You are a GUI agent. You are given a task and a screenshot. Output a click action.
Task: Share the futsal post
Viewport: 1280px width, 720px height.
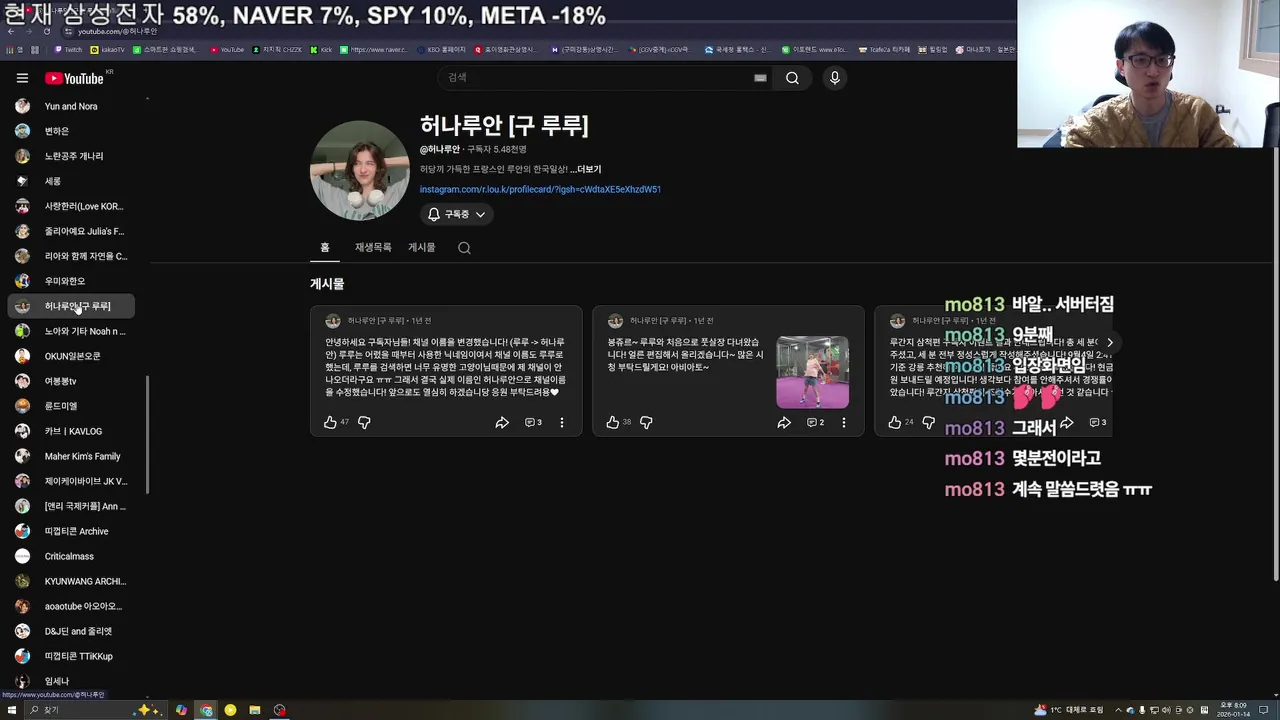[784, 423]
